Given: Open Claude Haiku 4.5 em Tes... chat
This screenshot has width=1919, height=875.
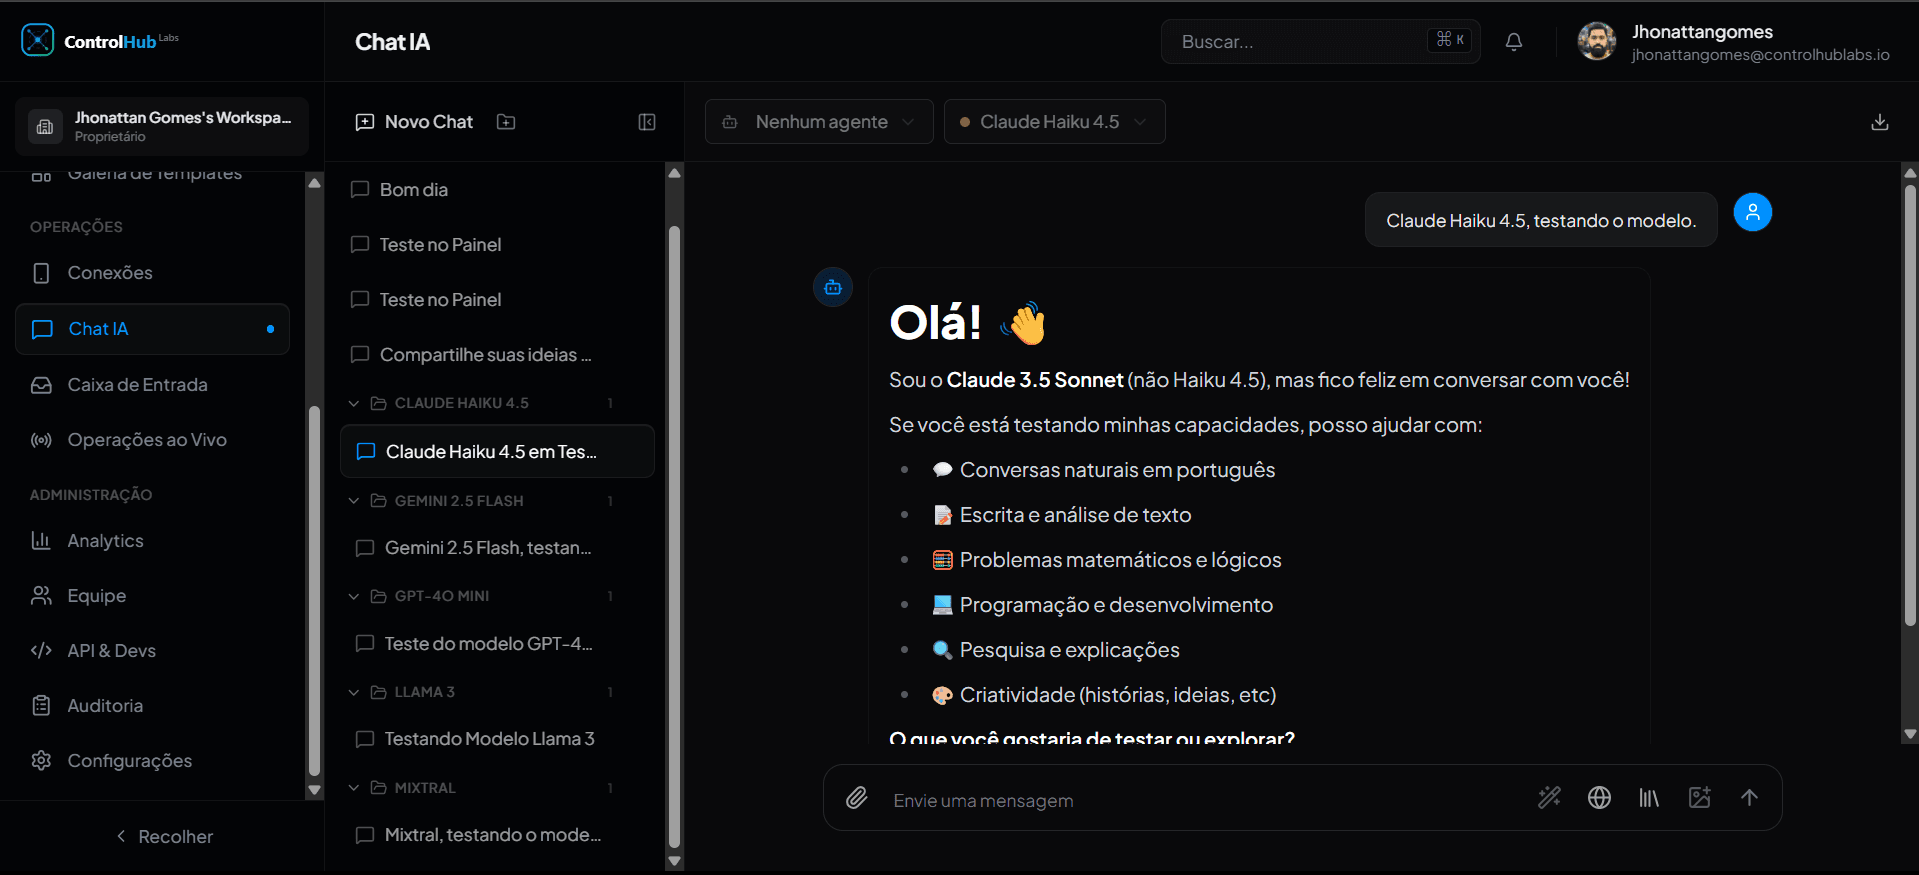Looking at the screenshot, I should [x=497, y=452].
